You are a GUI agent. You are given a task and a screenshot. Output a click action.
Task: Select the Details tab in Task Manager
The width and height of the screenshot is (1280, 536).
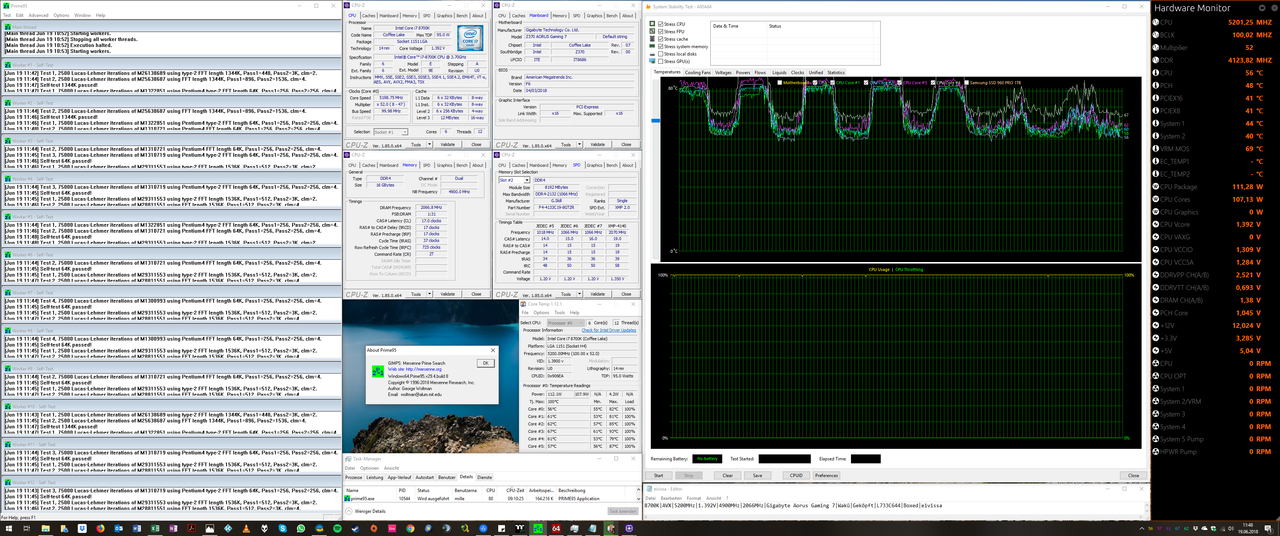[x=466, y=477]
